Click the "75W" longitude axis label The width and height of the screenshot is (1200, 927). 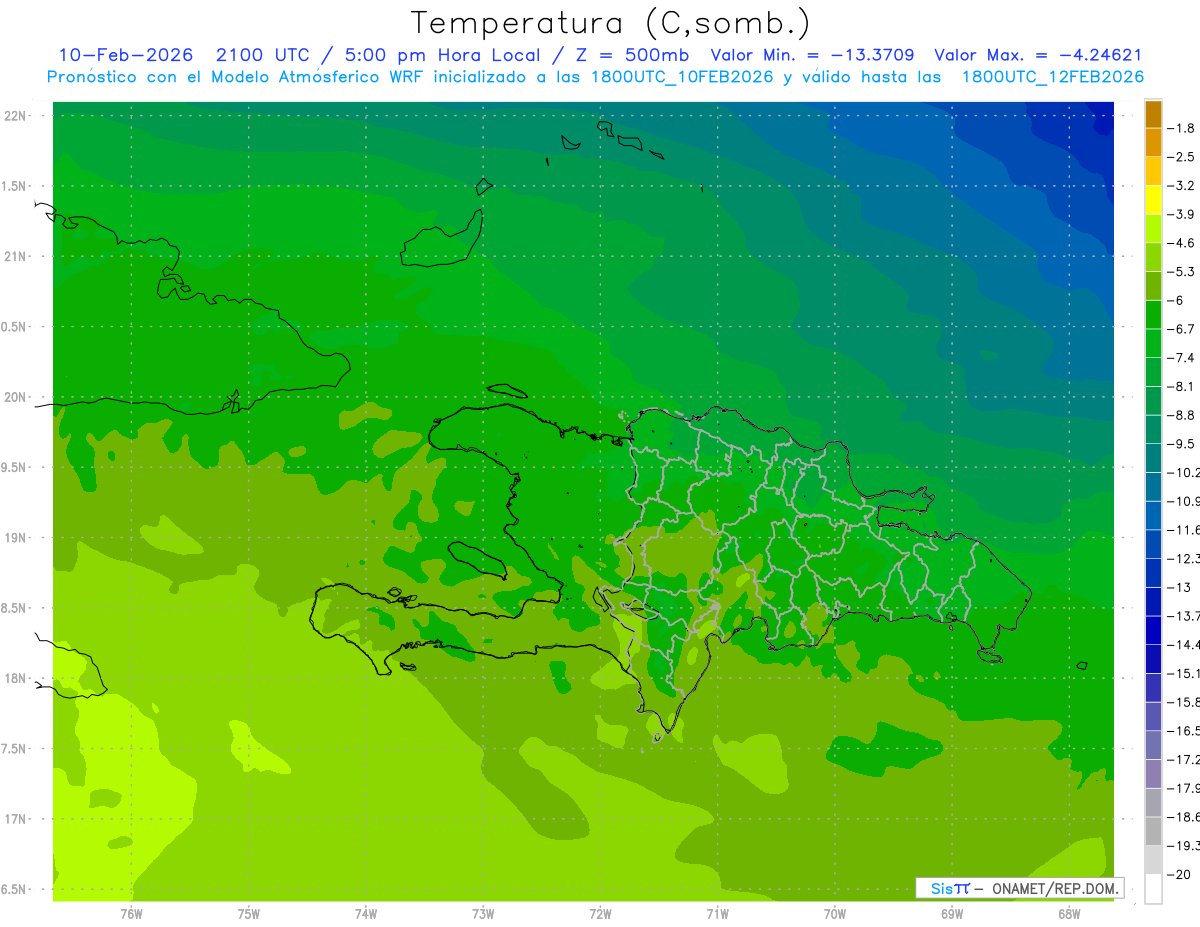(x=249, y=913)
